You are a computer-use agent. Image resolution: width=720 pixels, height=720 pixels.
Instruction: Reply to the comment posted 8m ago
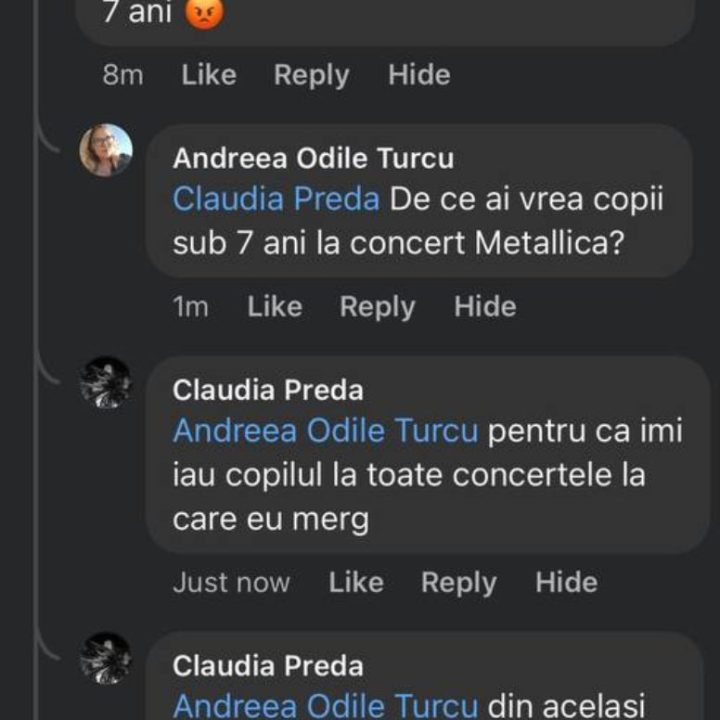(312, 75)
